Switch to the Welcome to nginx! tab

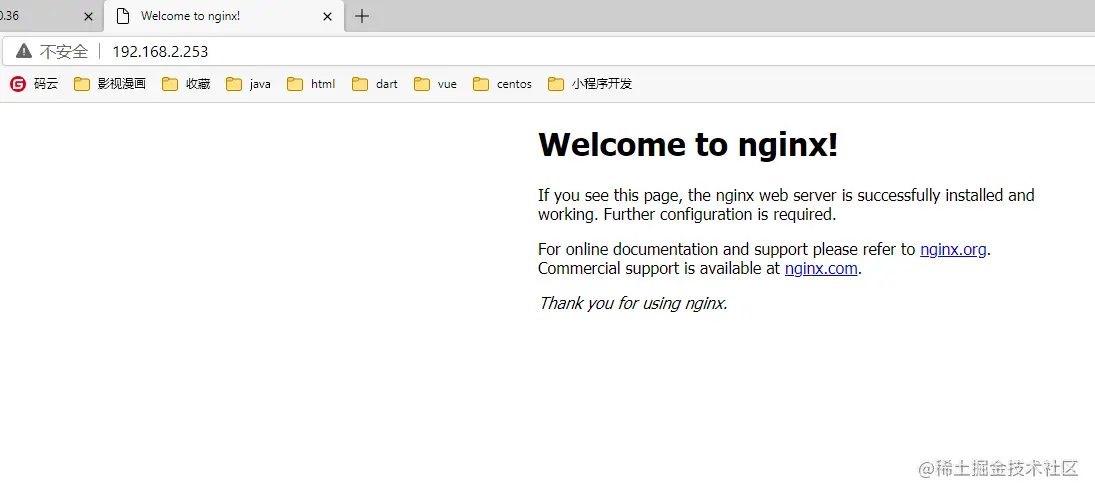(223, 16)
